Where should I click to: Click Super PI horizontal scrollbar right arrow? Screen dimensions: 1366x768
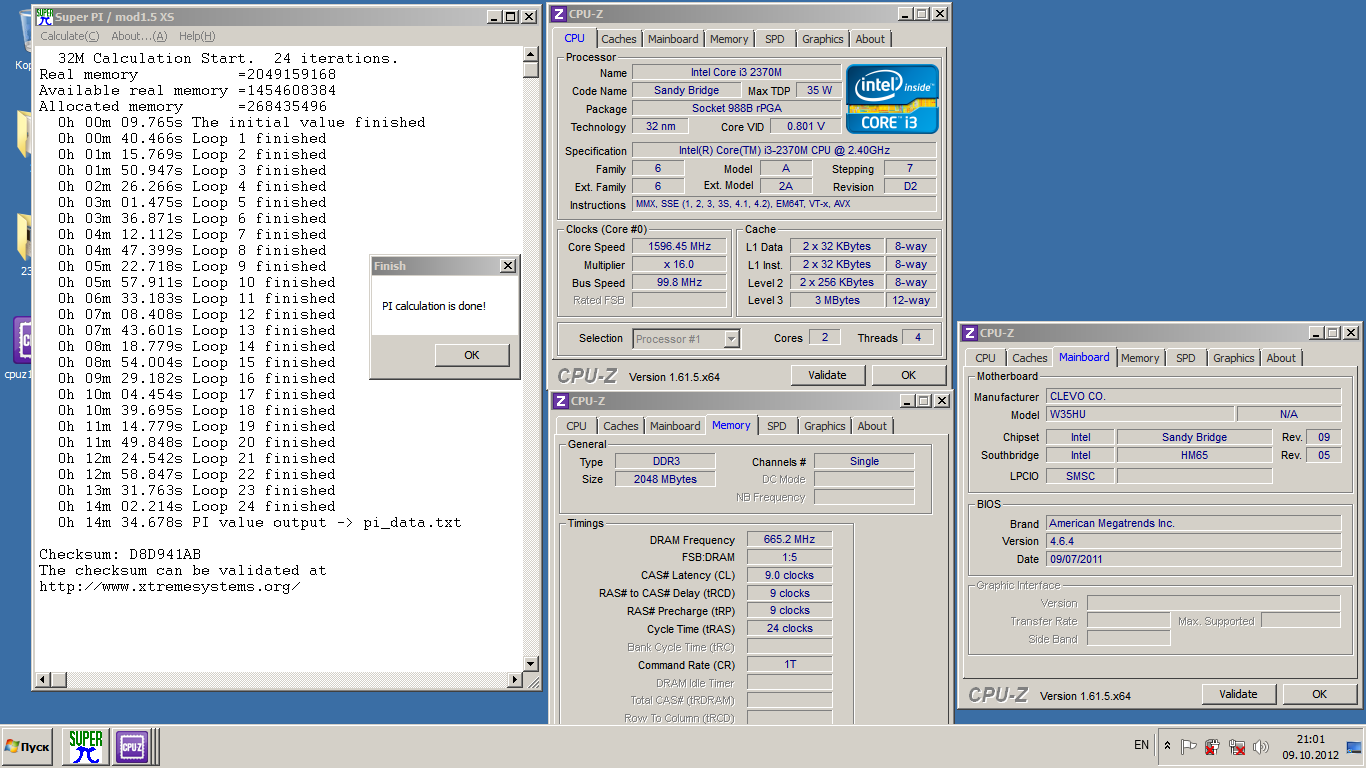point(515,680)
